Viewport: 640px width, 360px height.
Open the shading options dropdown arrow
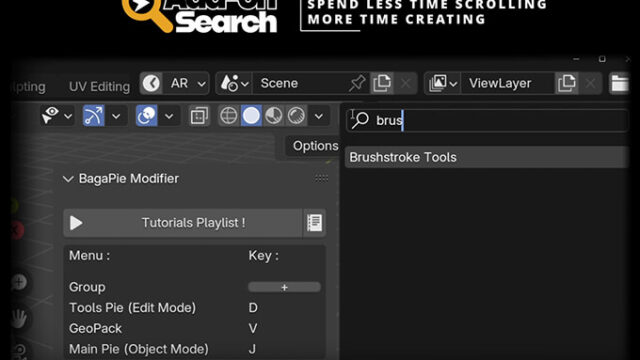coord(319,116)
